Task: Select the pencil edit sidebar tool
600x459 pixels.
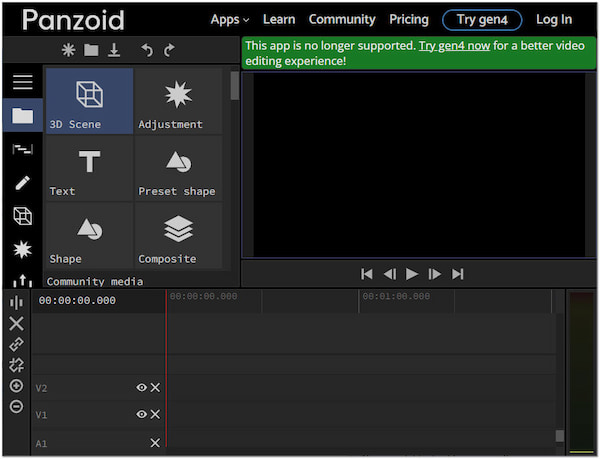Action: coord(23,182)
